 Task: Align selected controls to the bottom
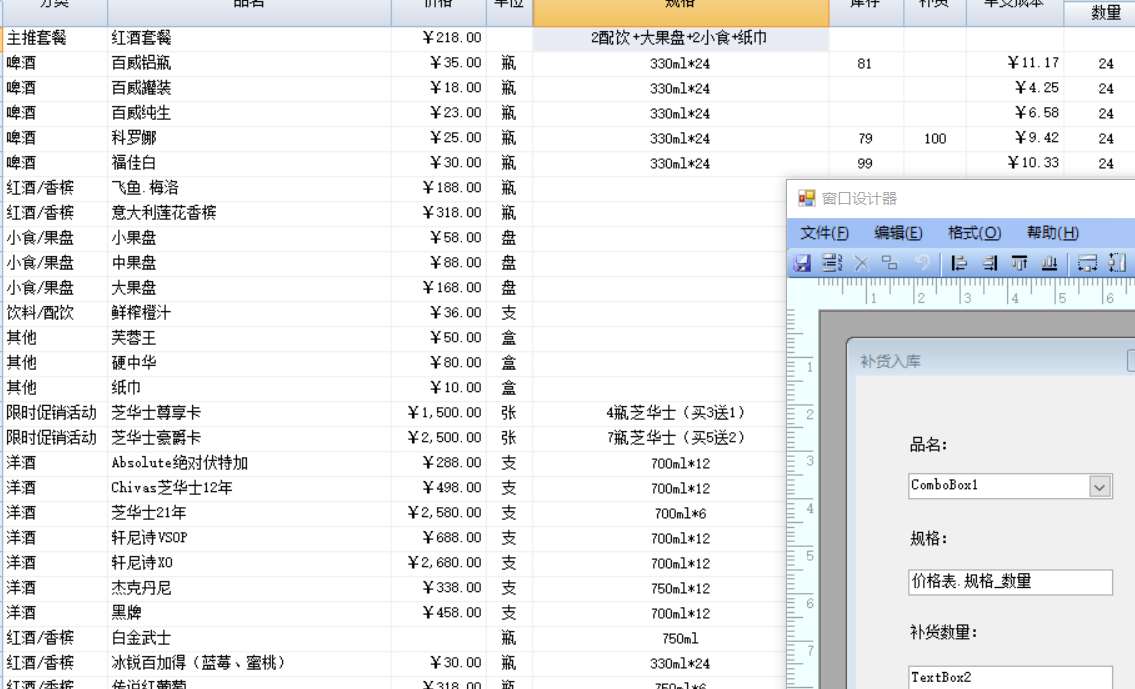coord(1049,263)
